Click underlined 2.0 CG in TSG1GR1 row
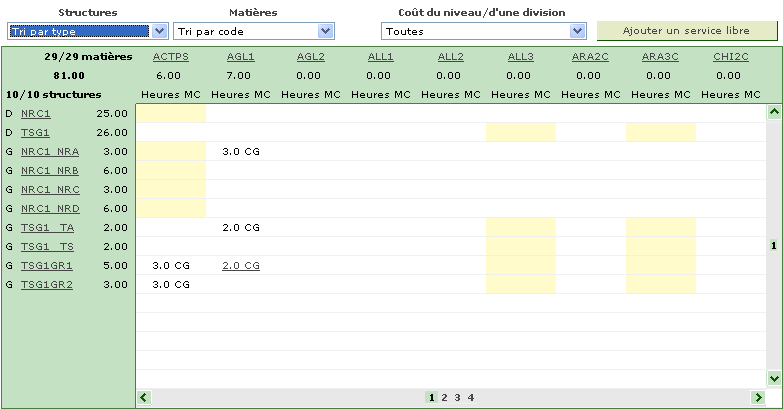Viewport: 783px width, 409px height. point(241,265)
